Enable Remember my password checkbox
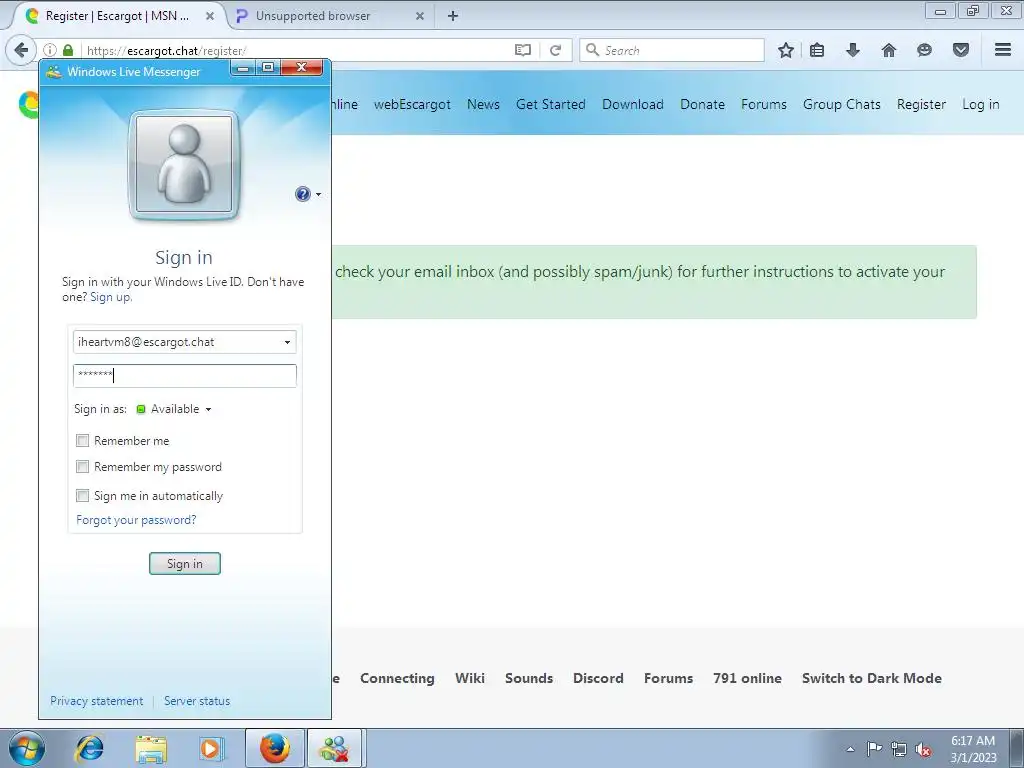This screenshot has width=1024, height=768. point(82,467)
